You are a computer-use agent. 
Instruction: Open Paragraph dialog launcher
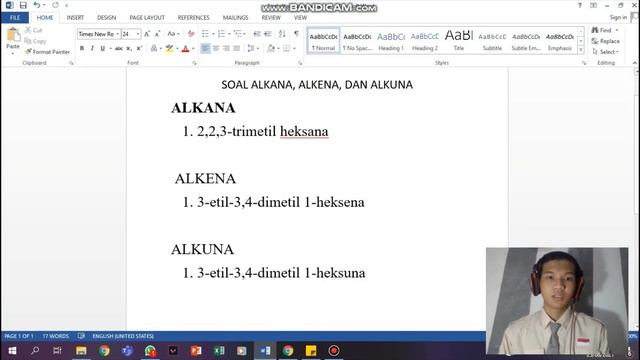(300, 63)
